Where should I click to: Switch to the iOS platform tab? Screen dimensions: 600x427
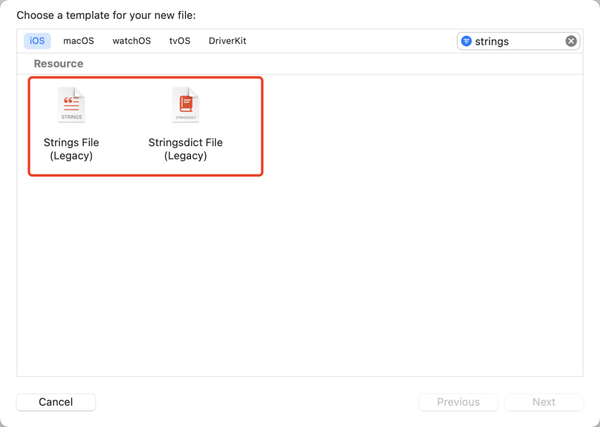[37, 41]
